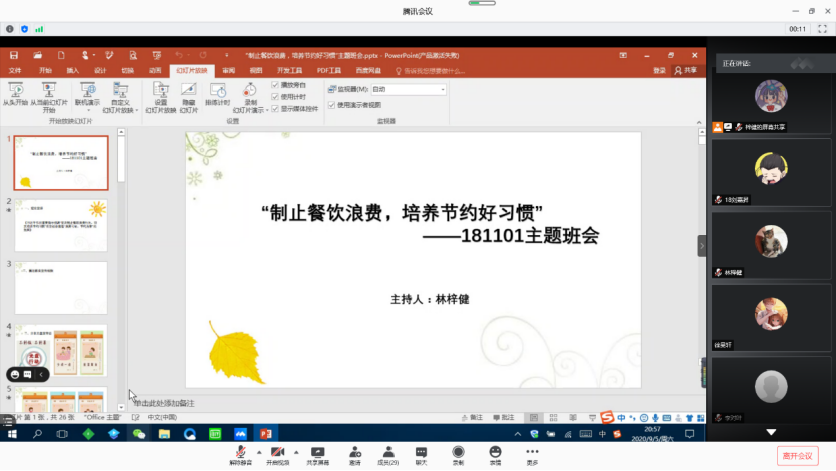
Task: Switch to the 视图 ribbon tab
Action: pyautogui.click(x=256, y=70)
